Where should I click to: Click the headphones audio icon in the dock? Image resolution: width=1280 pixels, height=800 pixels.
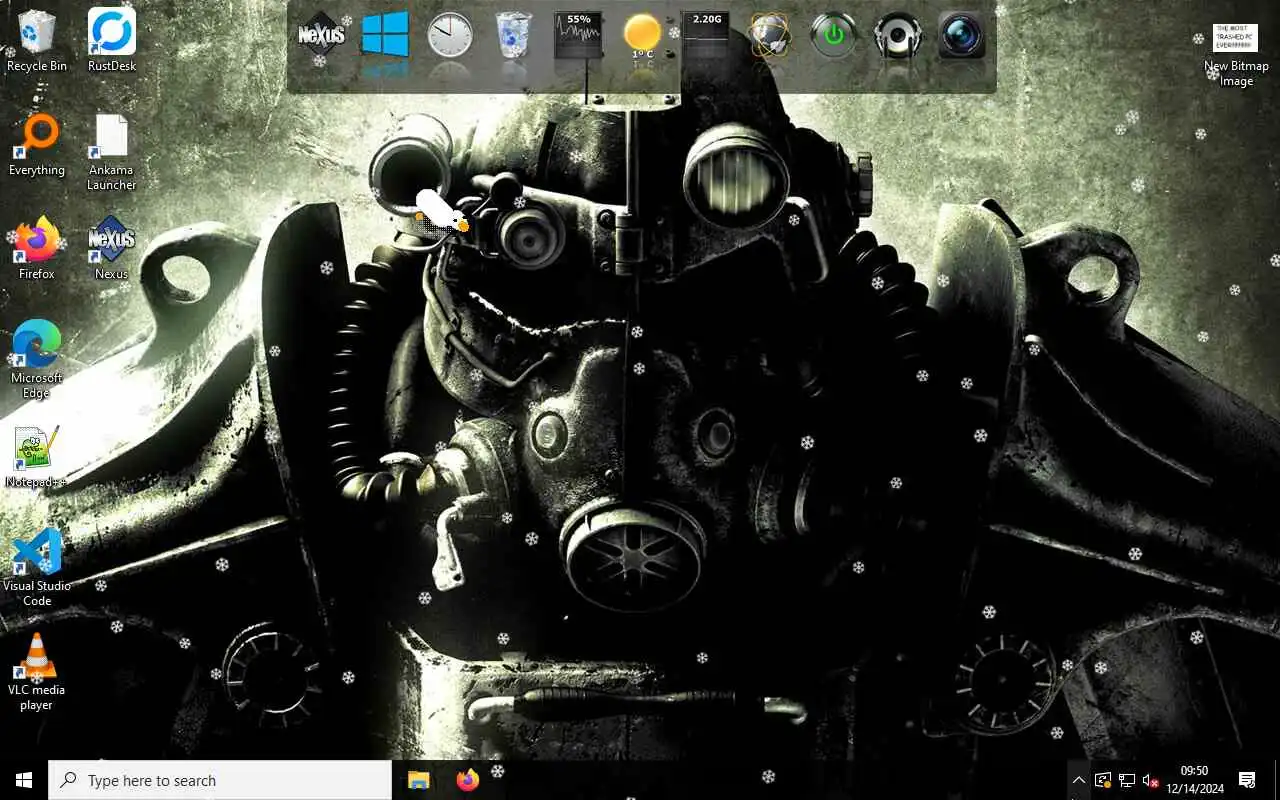click(x=898, y=35)
